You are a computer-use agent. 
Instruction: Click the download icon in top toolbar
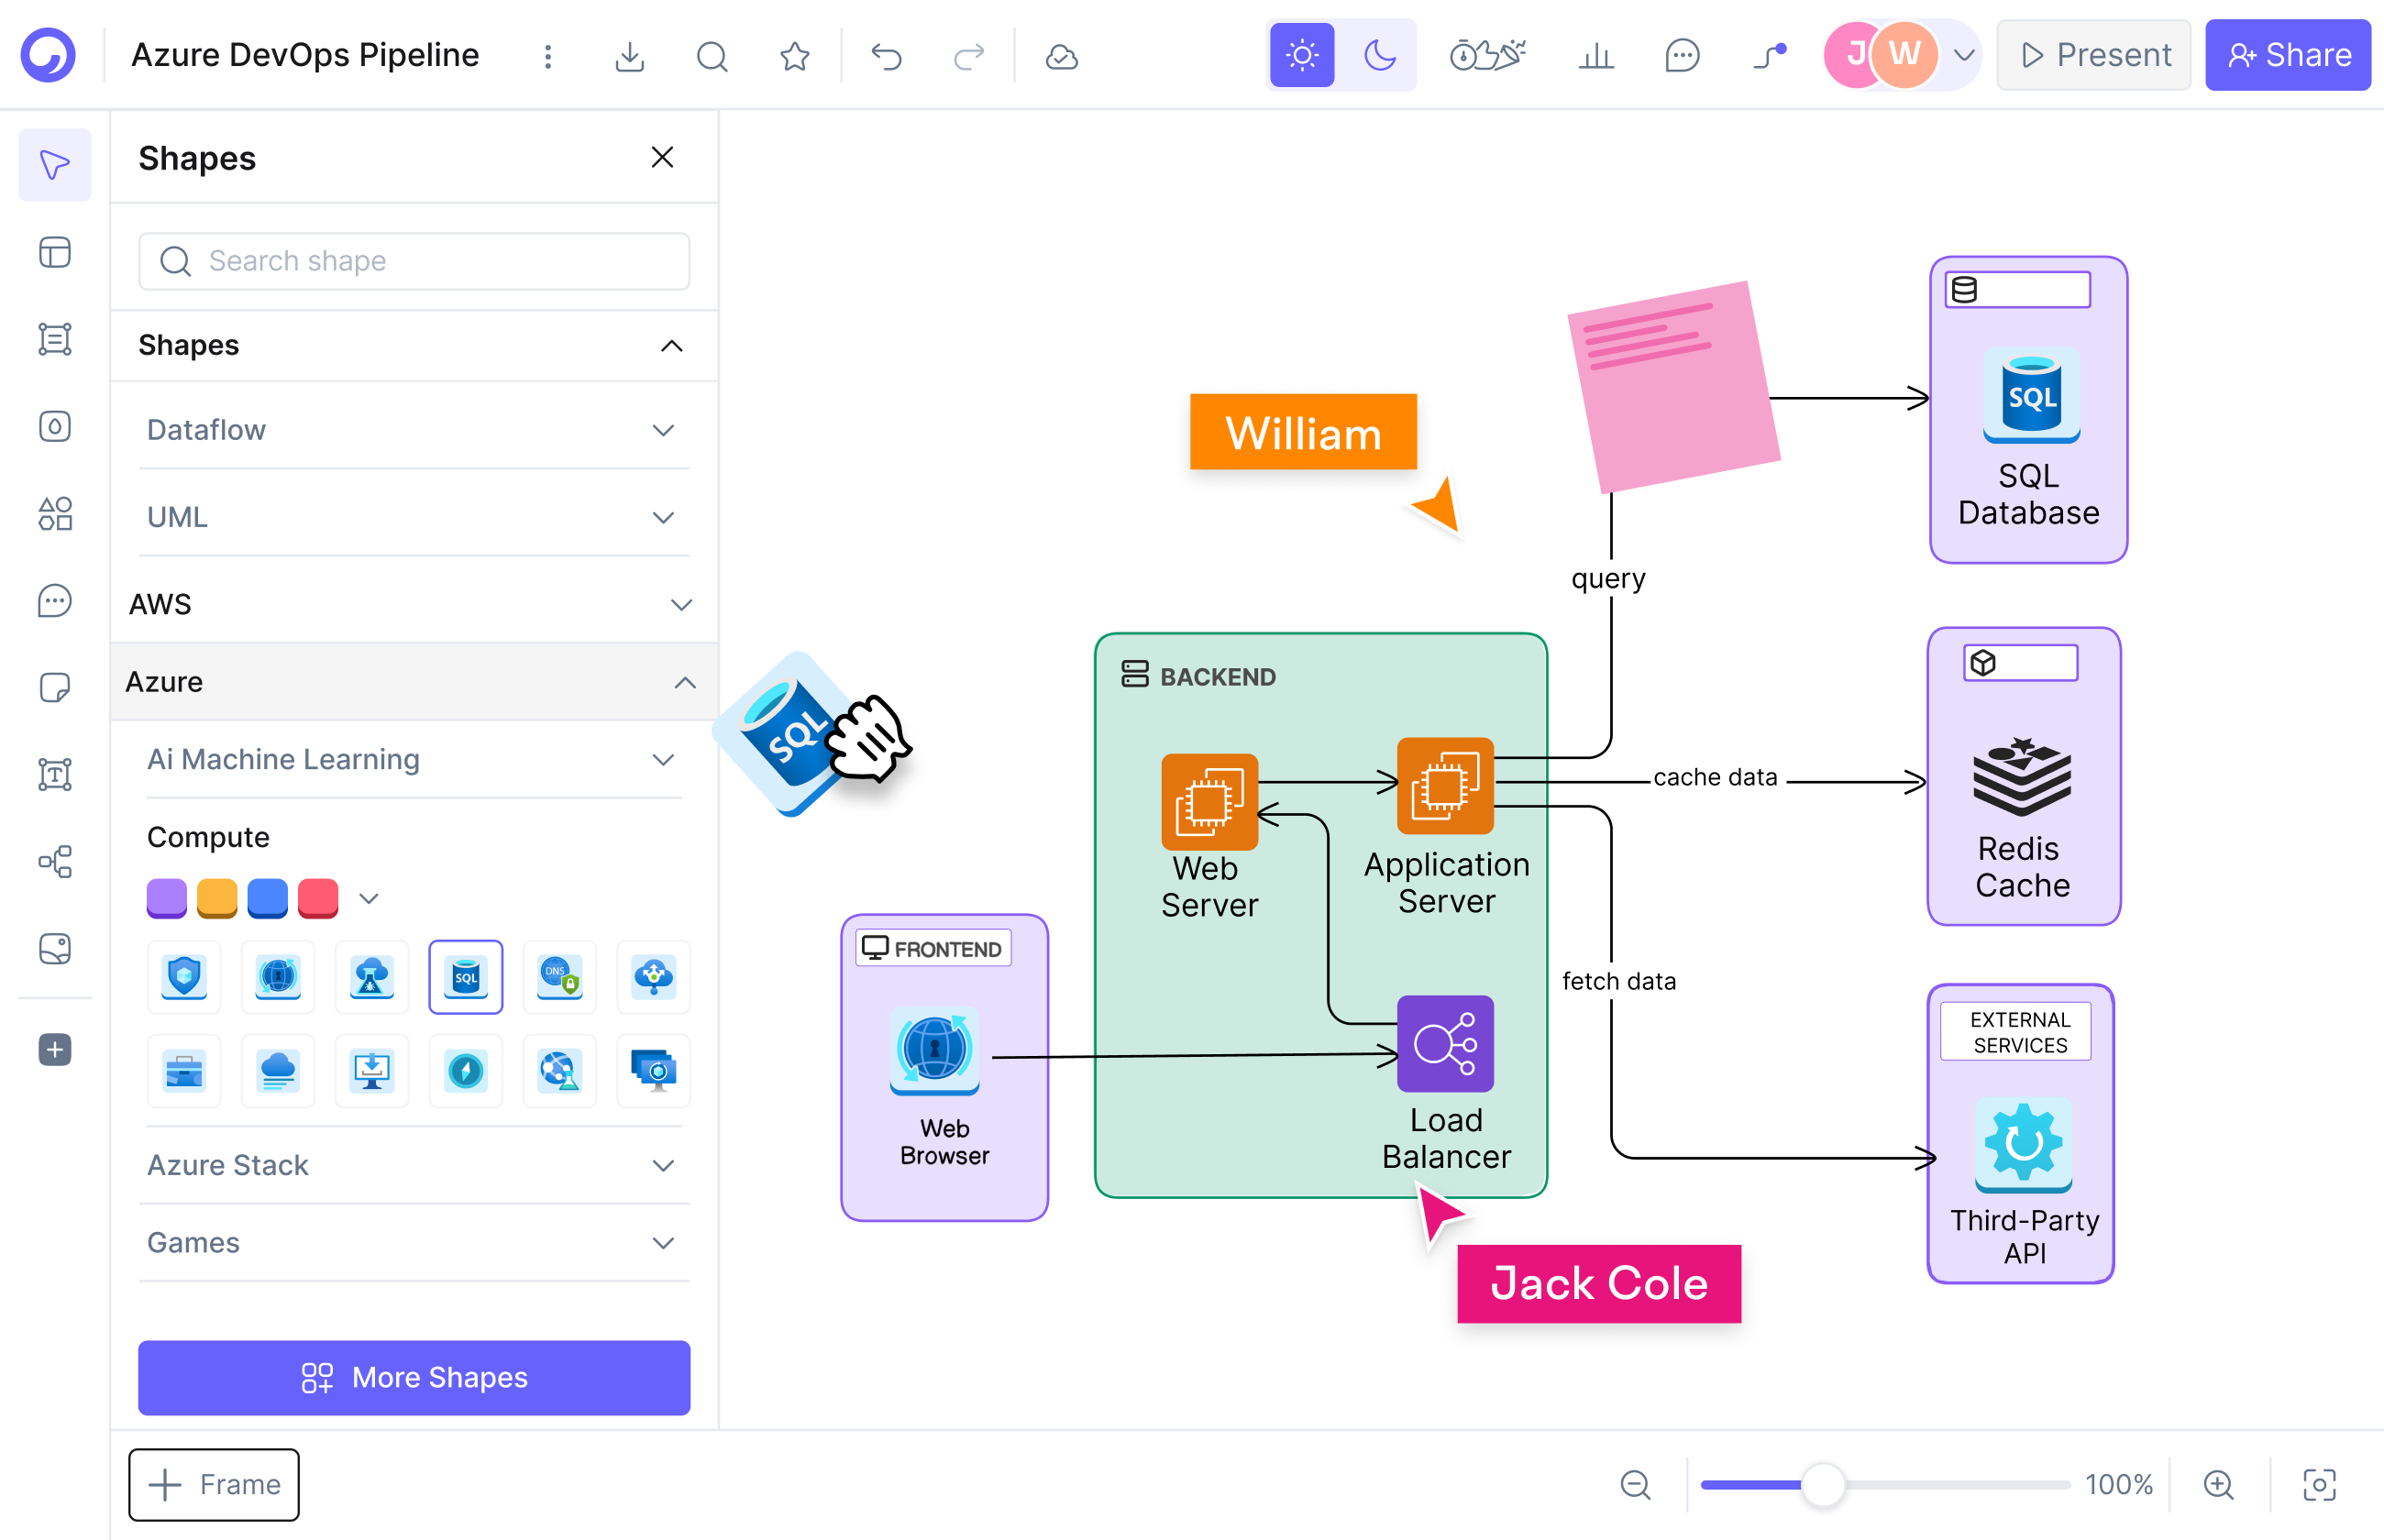629,56
